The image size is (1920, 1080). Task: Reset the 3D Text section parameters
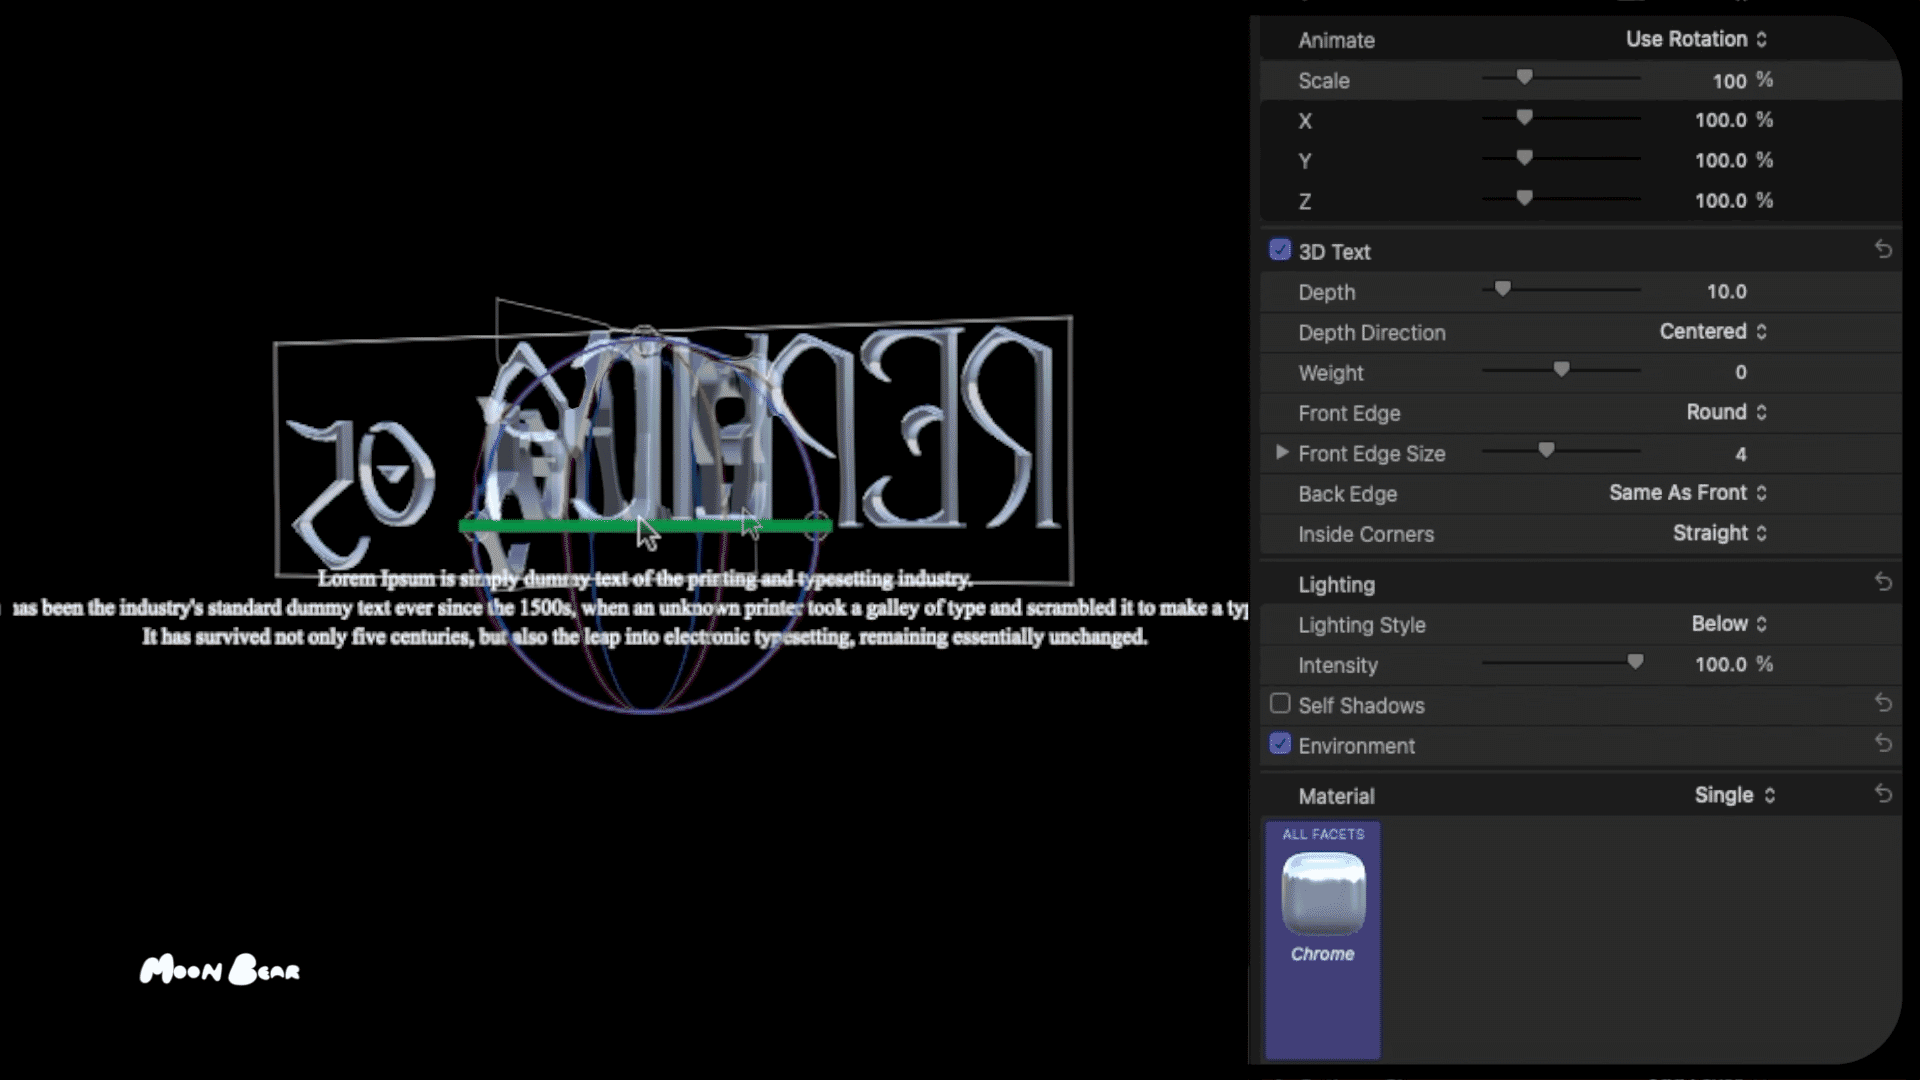click(1883, 250)
